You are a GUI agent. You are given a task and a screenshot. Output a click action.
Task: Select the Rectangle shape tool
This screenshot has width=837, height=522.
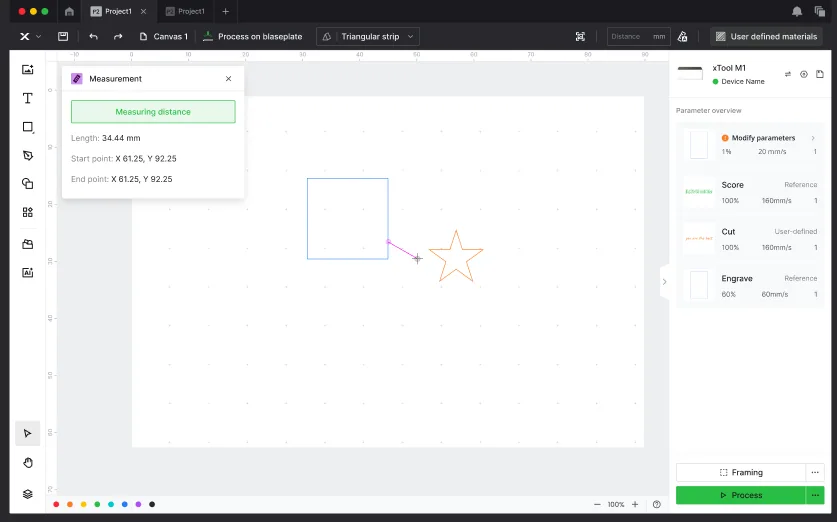pos(28,127)
